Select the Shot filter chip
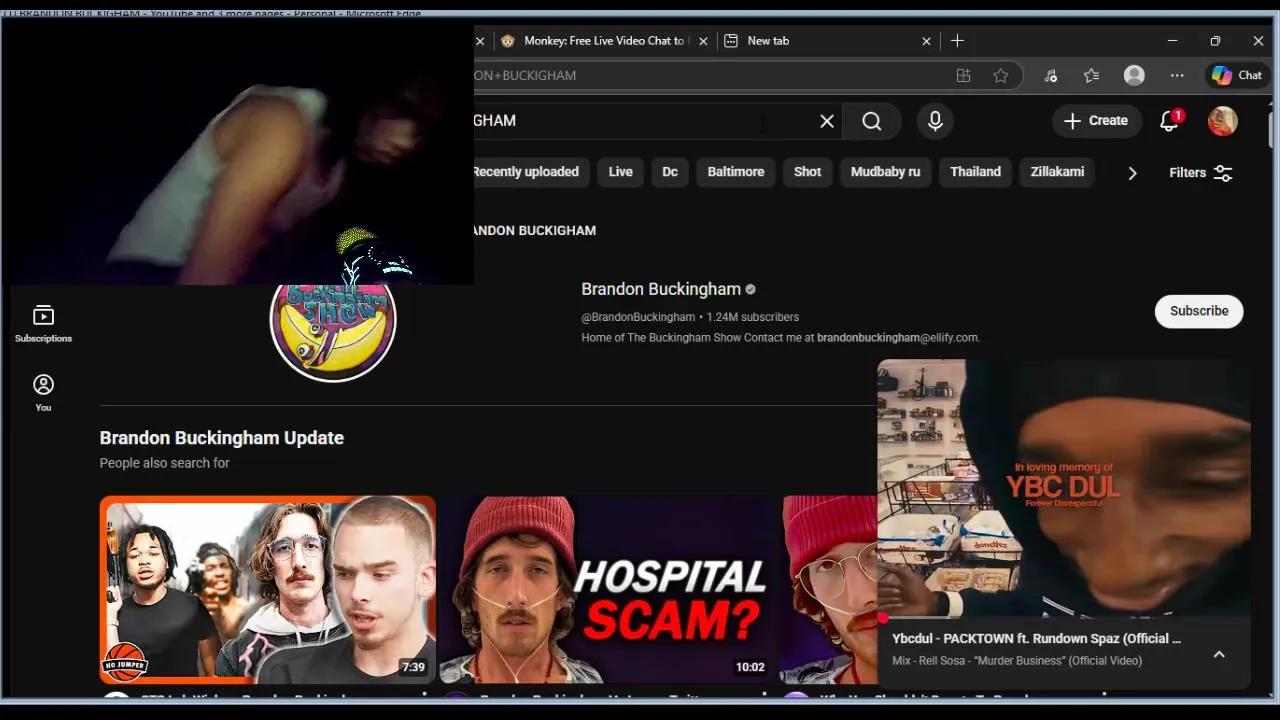 click(807, 172)
